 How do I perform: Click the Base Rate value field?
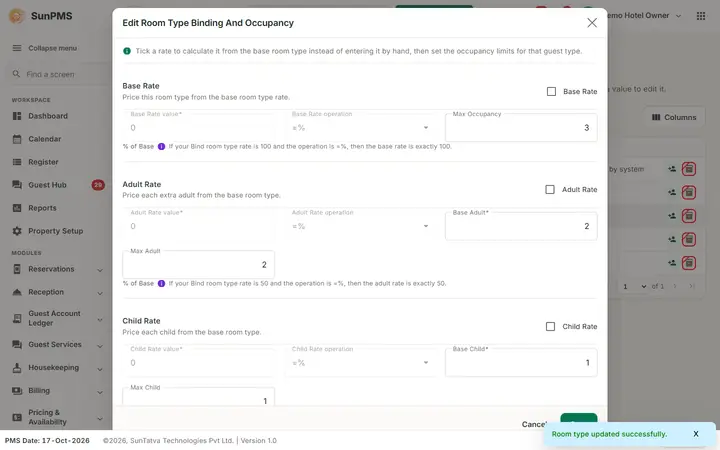pyautogui.click(x=198, y=128)
